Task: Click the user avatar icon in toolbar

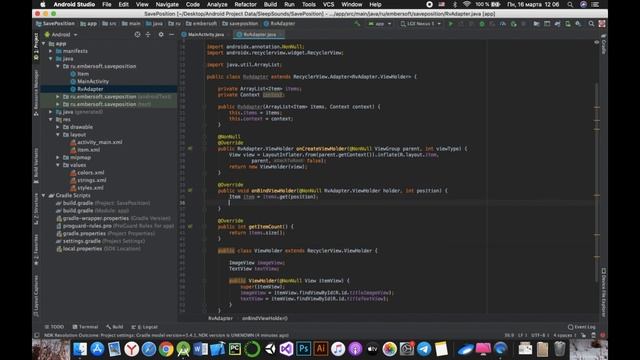Action: tap(602, 24)
